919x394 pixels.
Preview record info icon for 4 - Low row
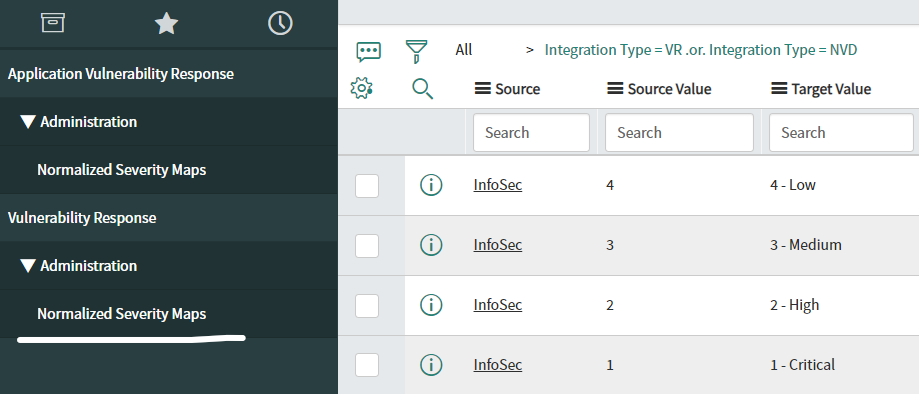click(x=431, y=185)
